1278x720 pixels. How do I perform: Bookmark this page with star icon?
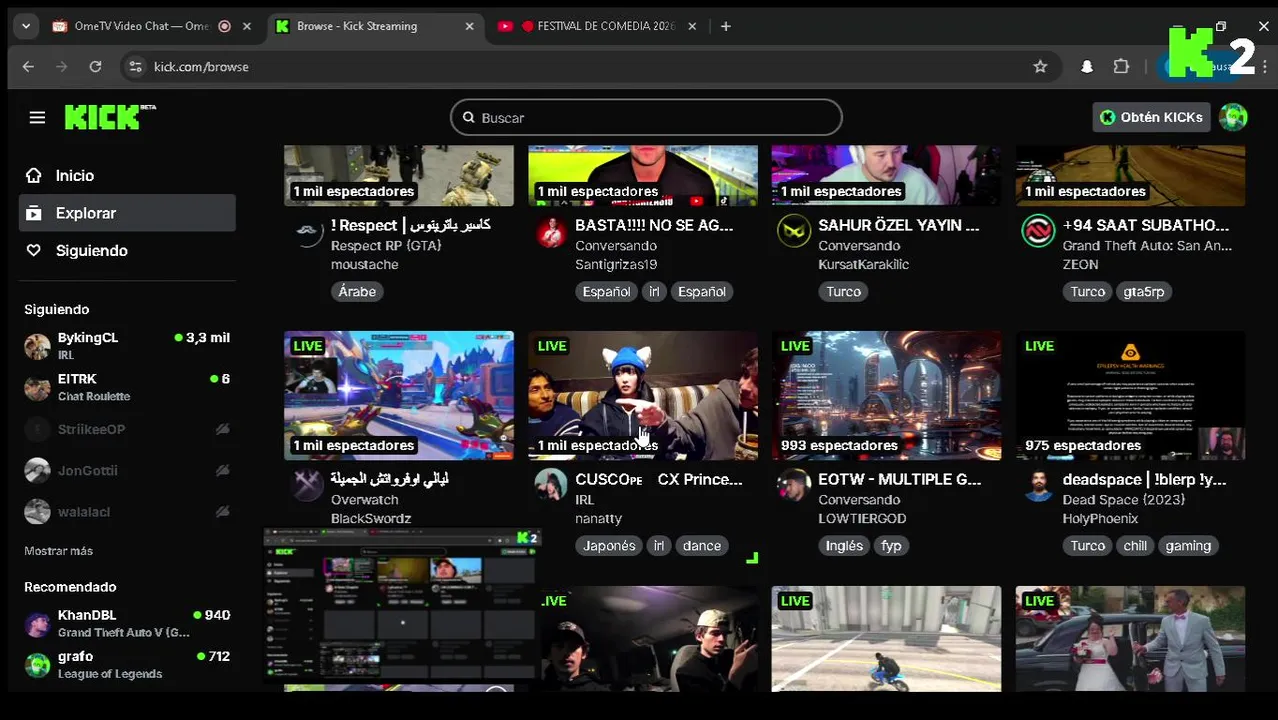(1040, 66)
